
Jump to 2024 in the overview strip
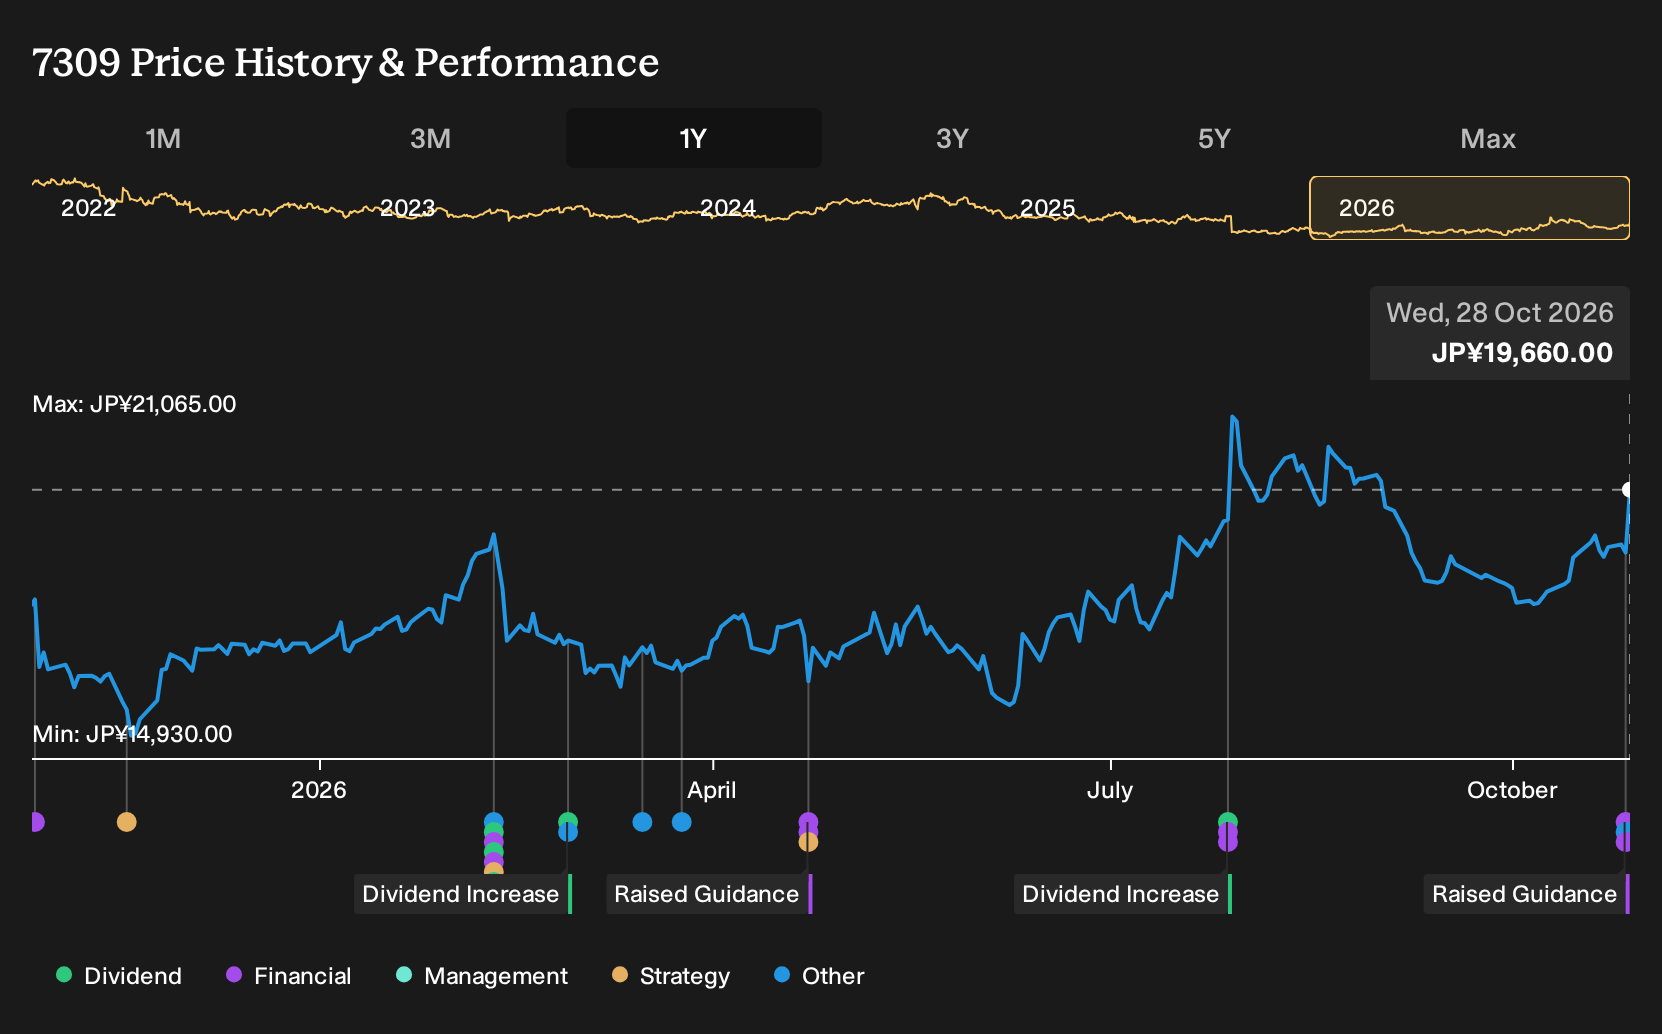(727, 208)
